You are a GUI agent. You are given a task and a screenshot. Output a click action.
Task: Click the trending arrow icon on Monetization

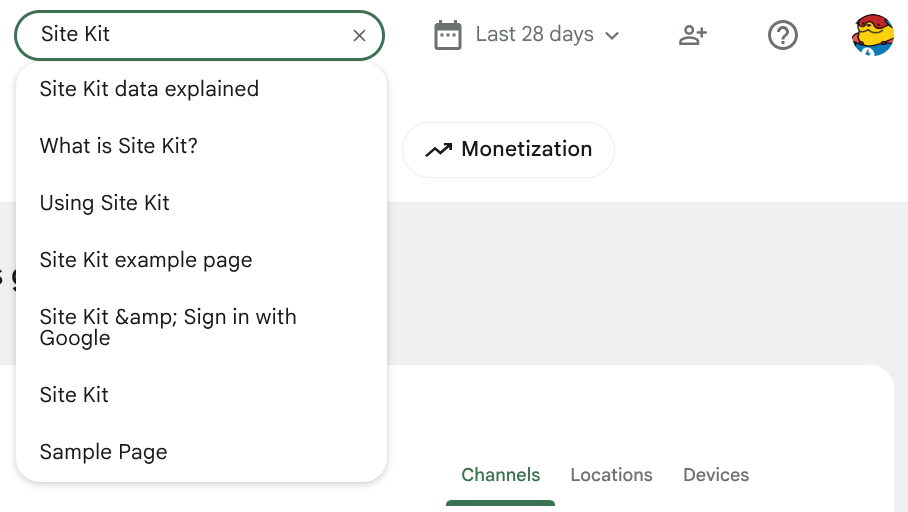coord(438,150)
